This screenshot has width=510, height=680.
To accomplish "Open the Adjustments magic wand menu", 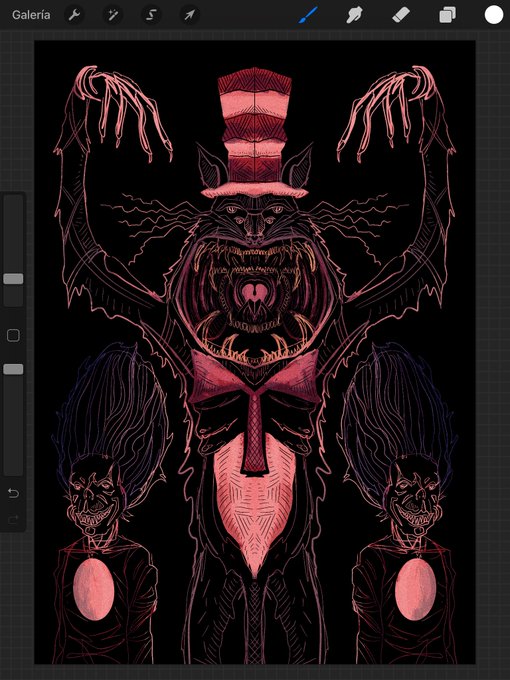I will tap(112, 16).
